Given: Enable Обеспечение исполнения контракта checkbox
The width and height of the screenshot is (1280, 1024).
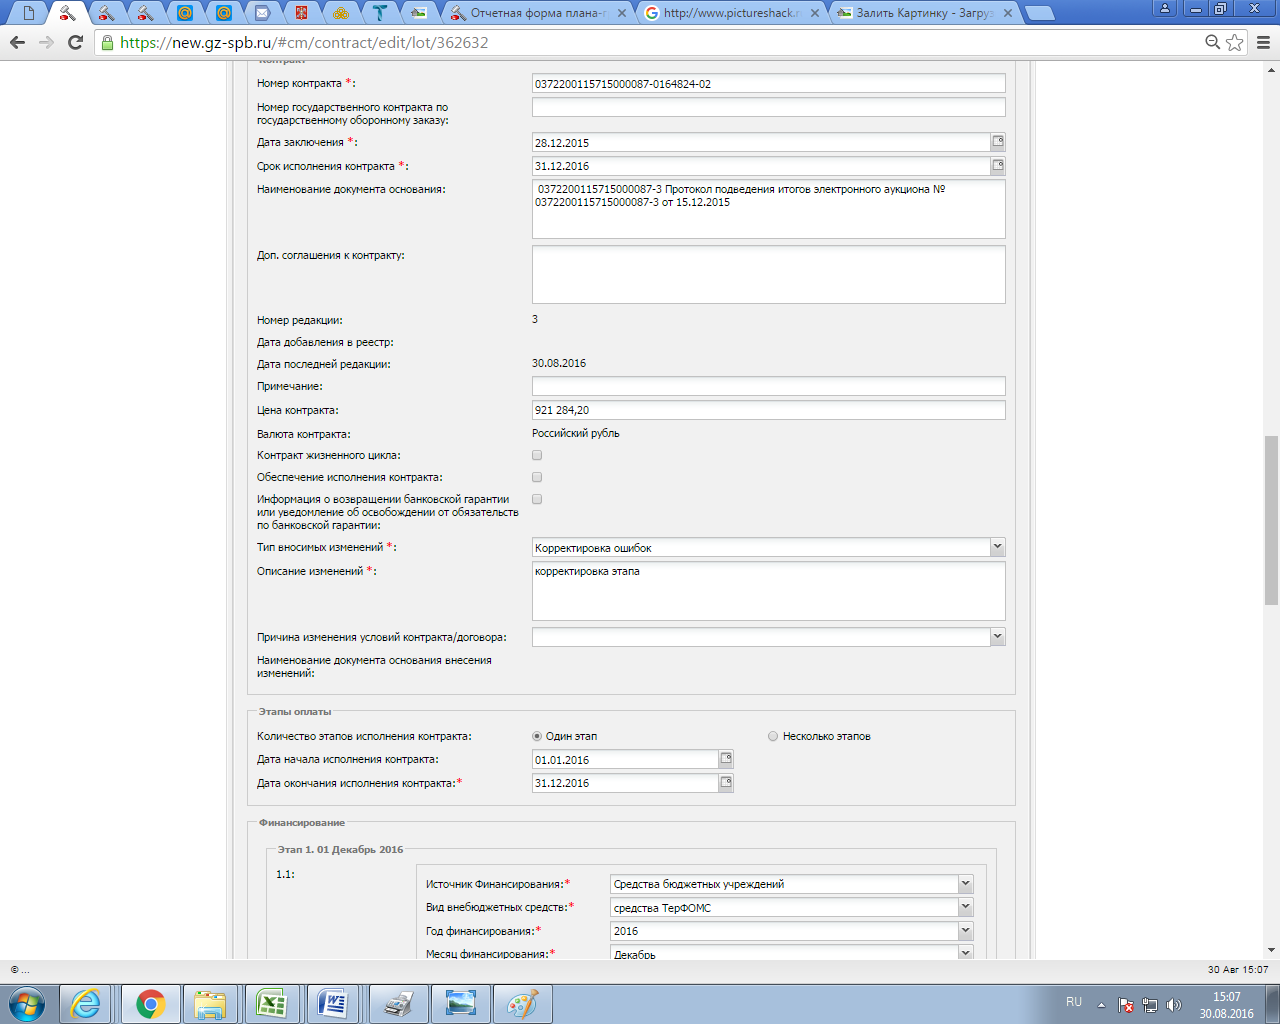Looking at the screenshot, I should [x=537, y=477].
